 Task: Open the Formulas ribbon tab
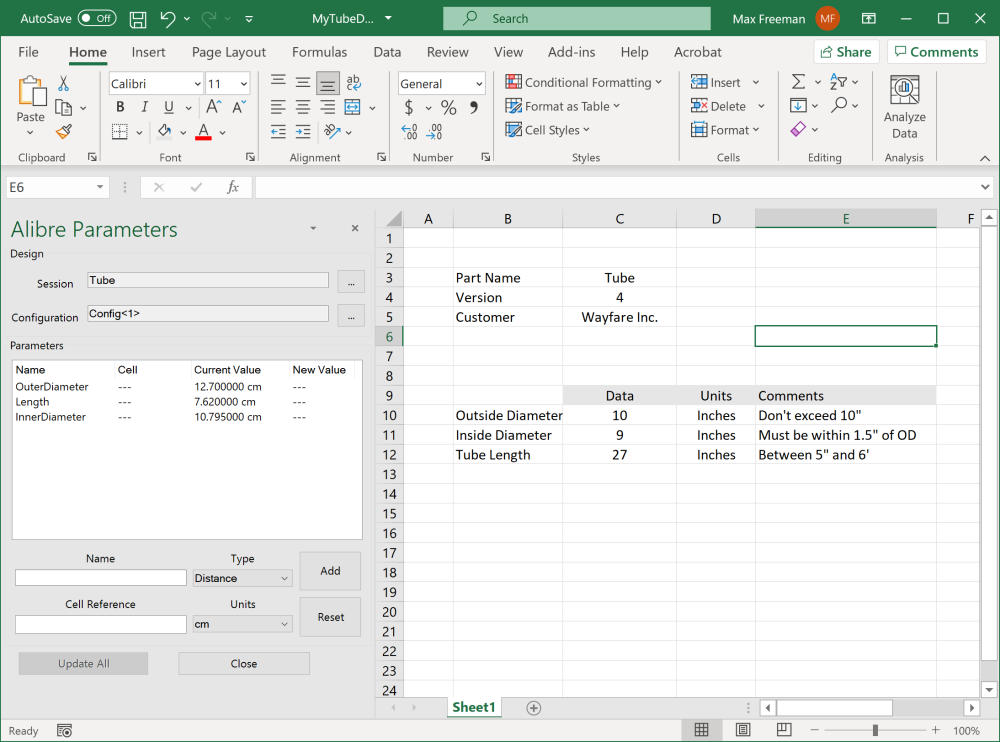[320, 52]
